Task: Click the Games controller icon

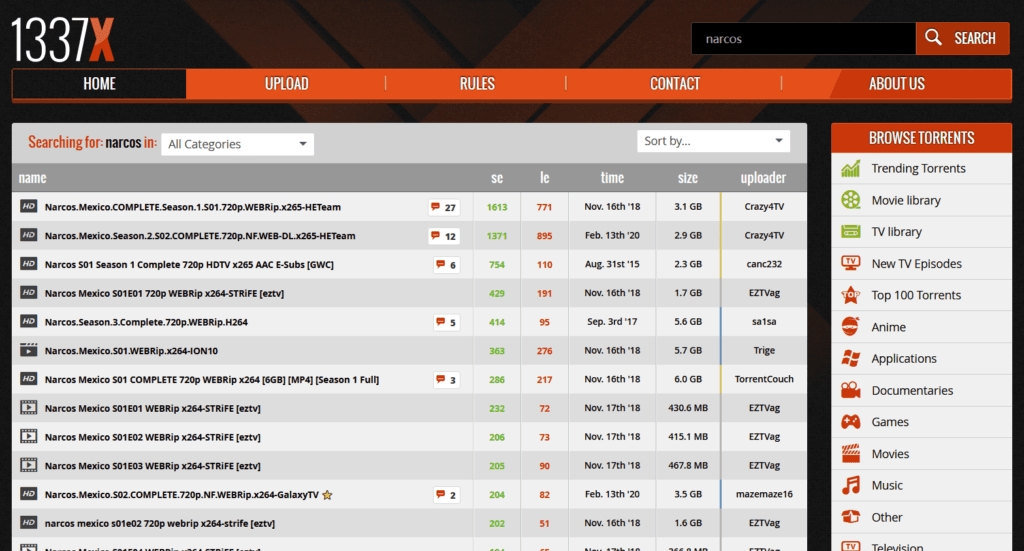Action: [x=851, y=422]
